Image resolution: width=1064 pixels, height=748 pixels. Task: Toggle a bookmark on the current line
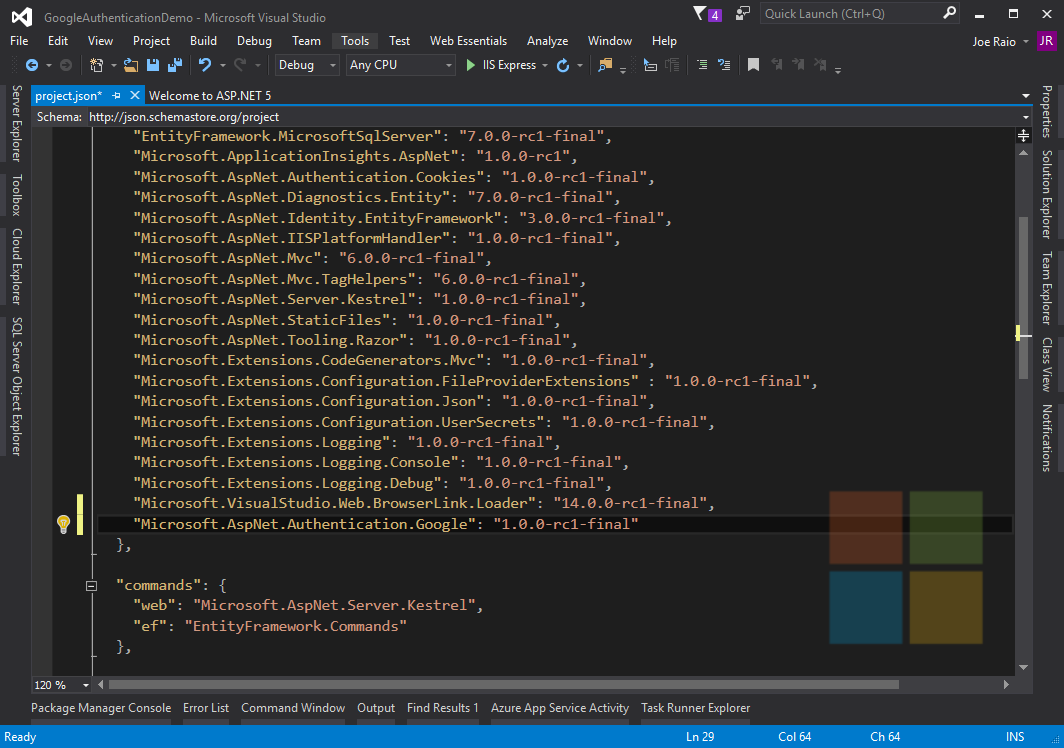pos(753,65)
